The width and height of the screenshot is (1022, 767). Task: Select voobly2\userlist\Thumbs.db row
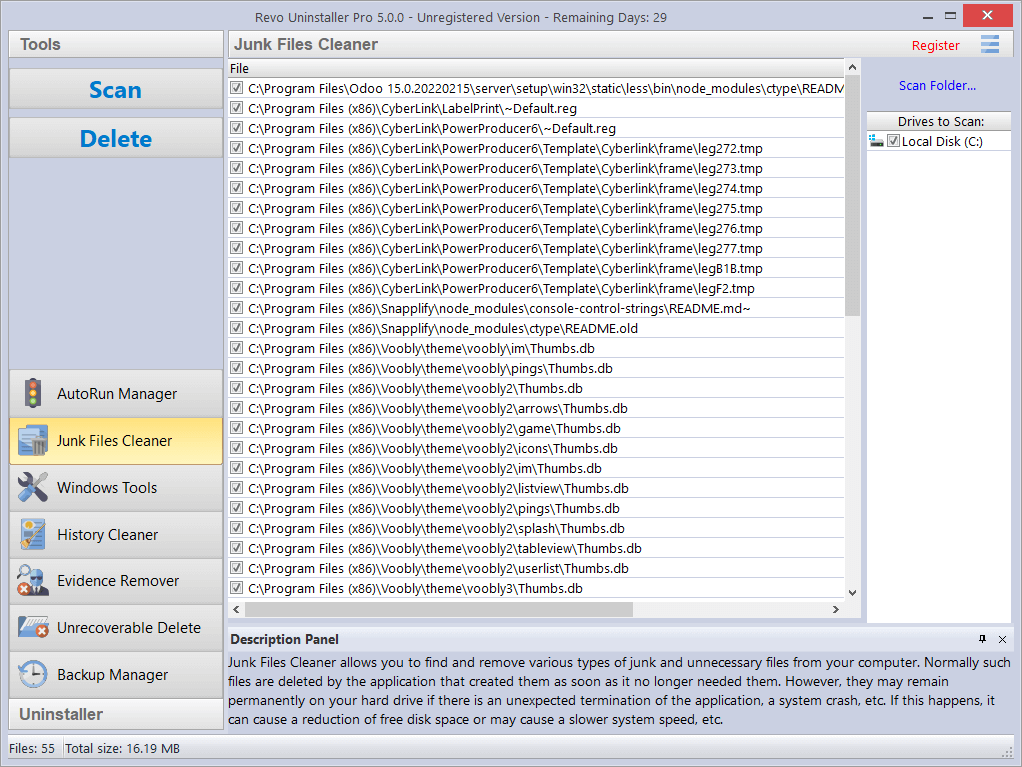pos(536,568)
